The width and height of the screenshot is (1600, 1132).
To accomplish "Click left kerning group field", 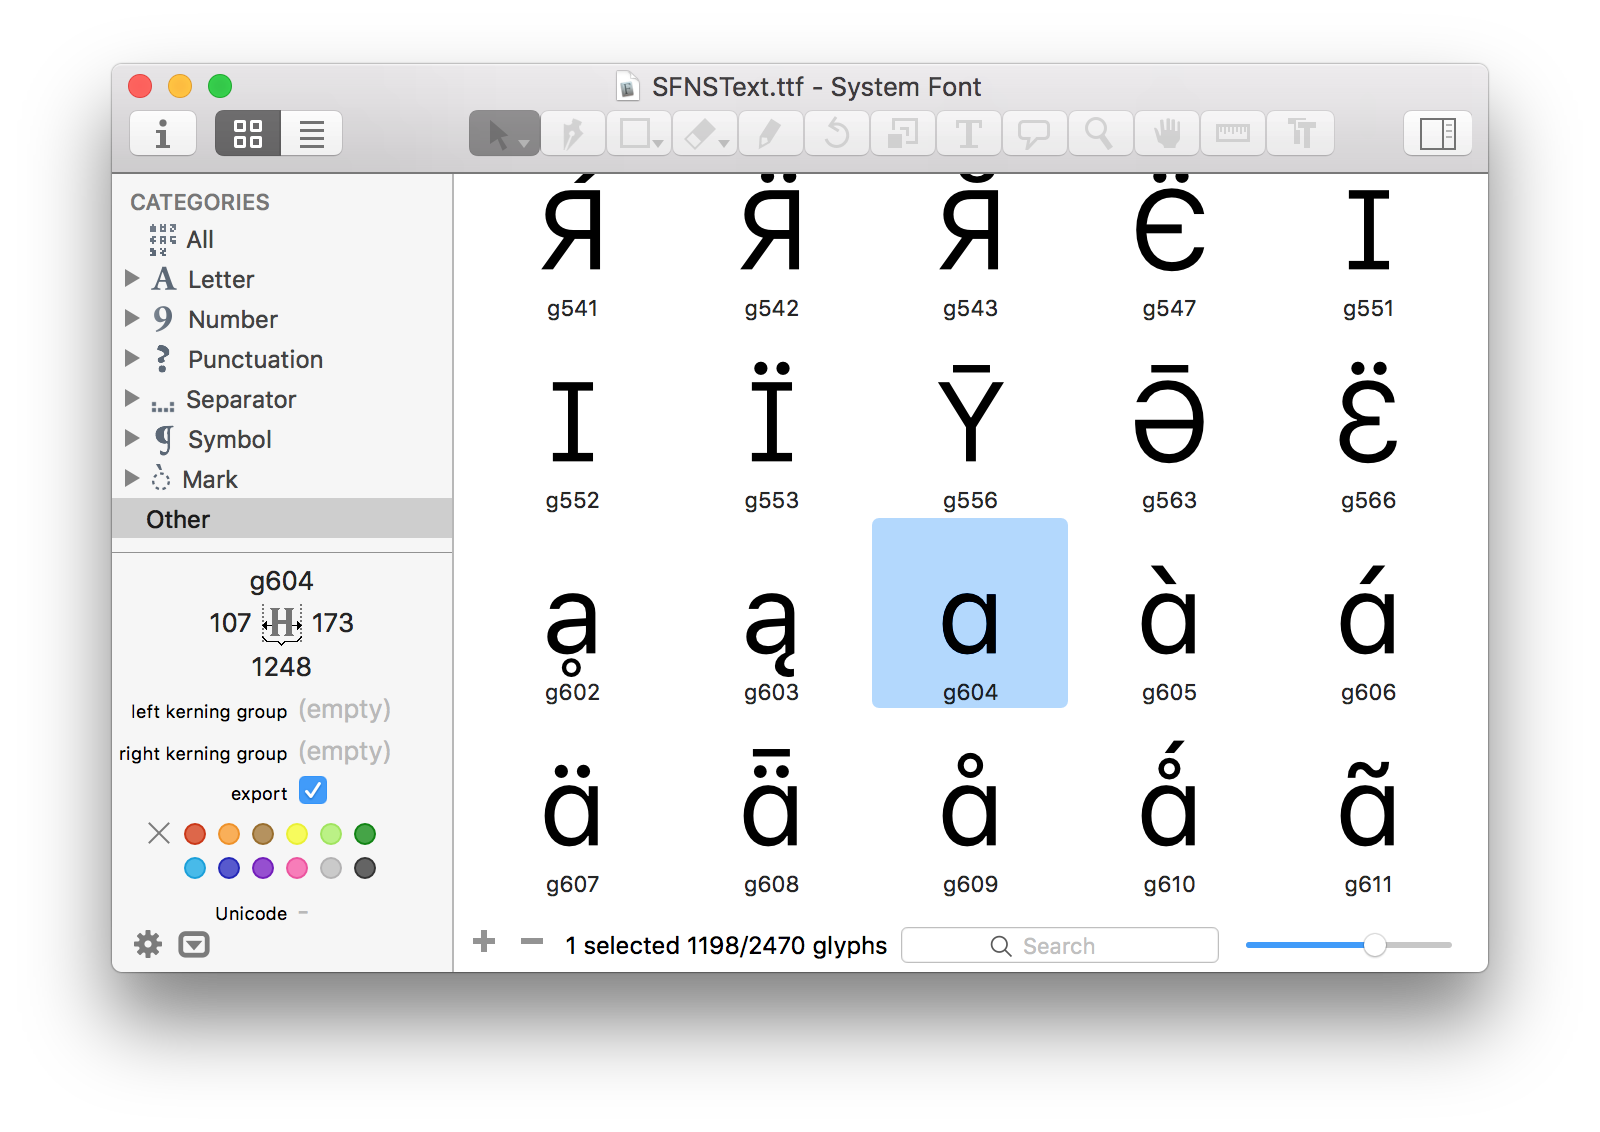I will (x=345, y=710).
